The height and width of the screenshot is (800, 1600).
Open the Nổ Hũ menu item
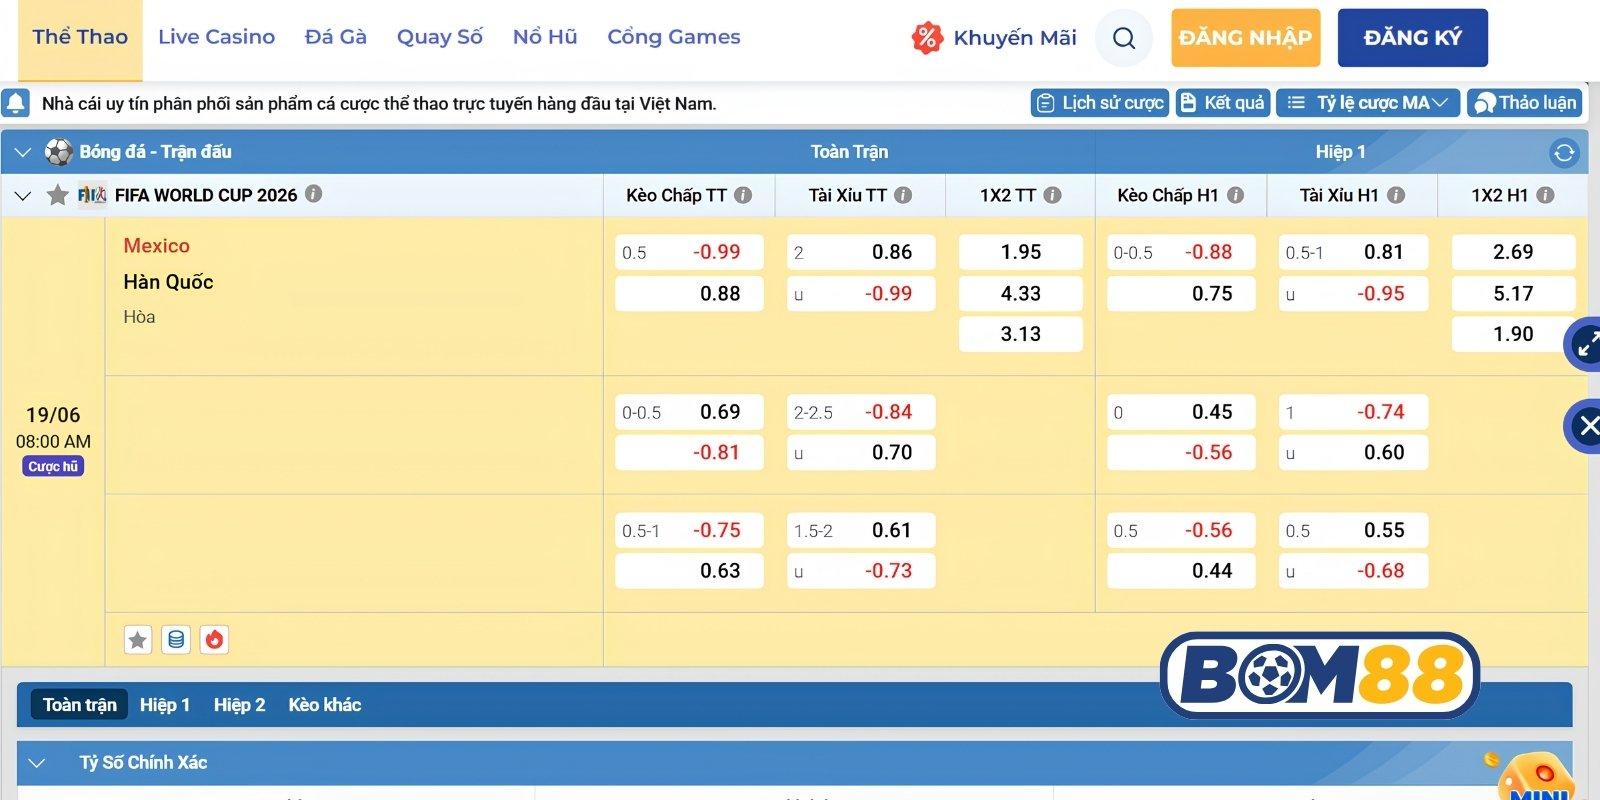point(545,38)
